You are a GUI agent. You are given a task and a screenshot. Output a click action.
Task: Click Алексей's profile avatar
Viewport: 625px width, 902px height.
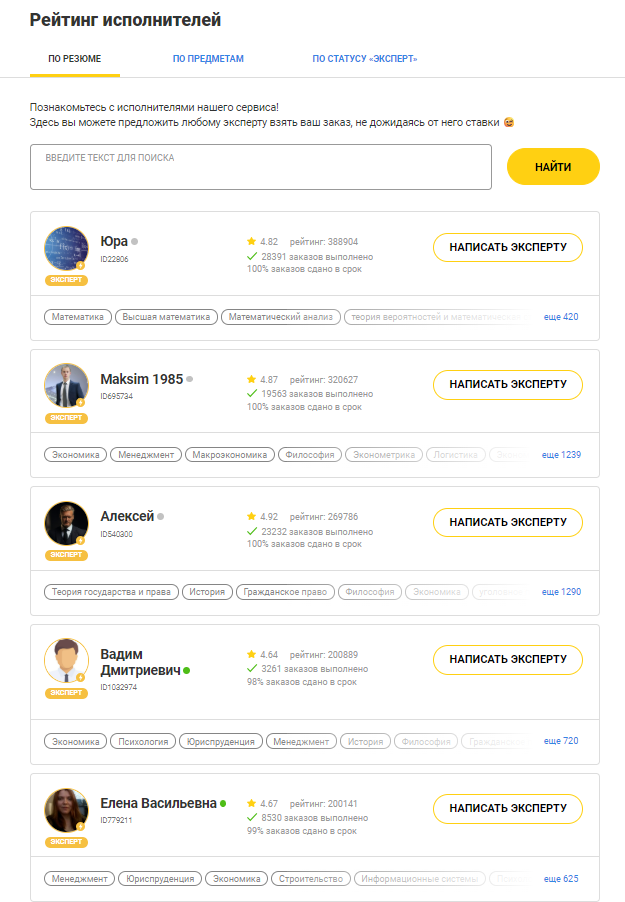coord(66,523)
